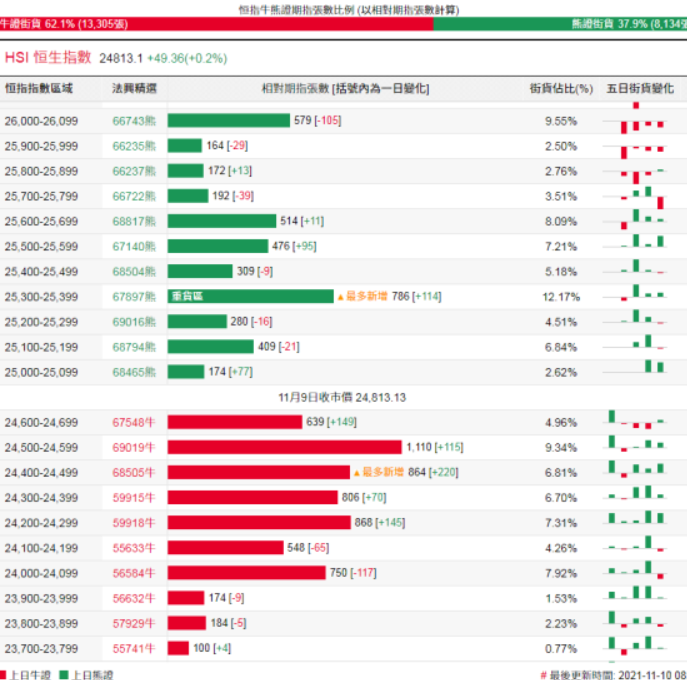Viewport: 687px width, 680px height.
Task: Click the value 864 [+220]
Action: (x=433, y=472)
